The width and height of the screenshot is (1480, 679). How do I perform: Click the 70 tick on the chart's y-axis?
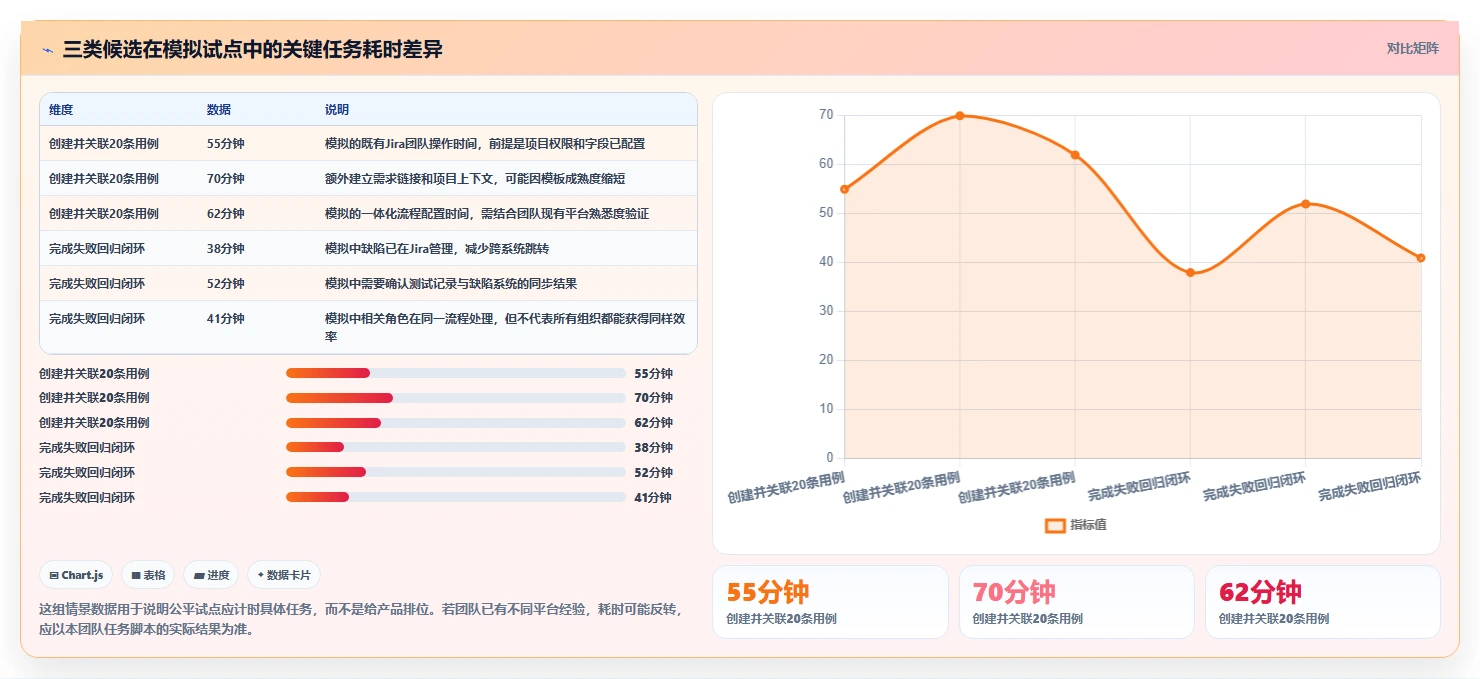(x=826, y=115)
